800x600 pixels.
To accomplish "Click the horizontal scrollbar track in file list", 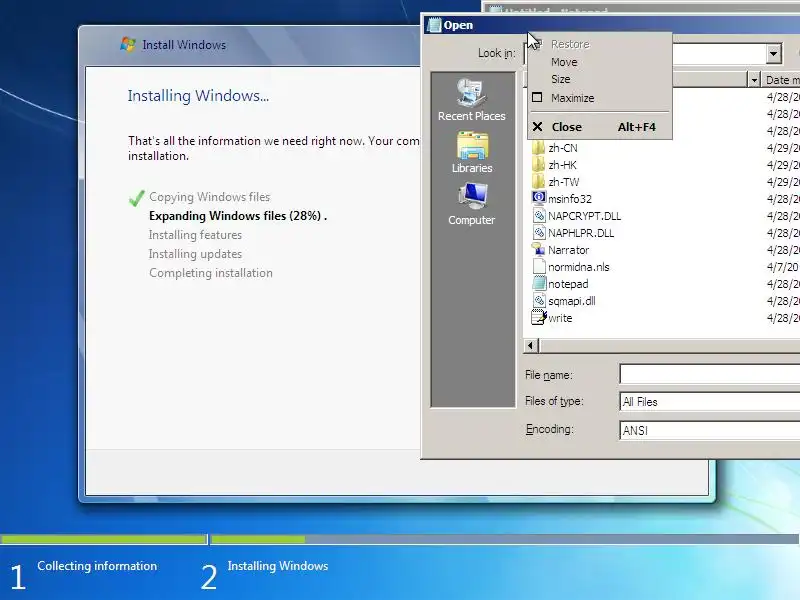I will point(668,345).
